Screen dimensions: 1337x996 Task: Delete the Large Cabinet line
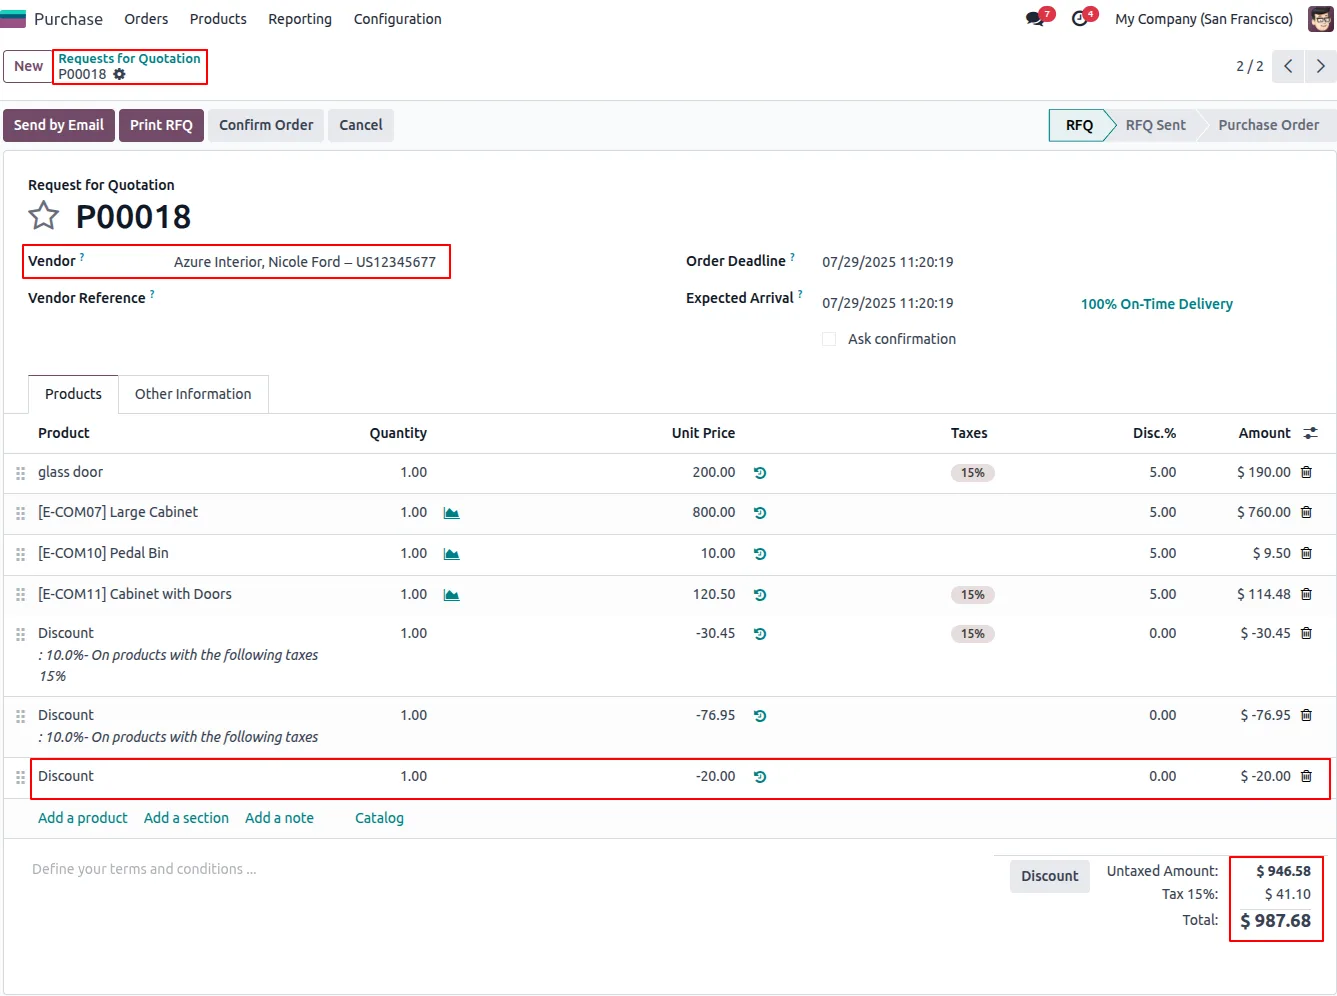[1306, 512]
